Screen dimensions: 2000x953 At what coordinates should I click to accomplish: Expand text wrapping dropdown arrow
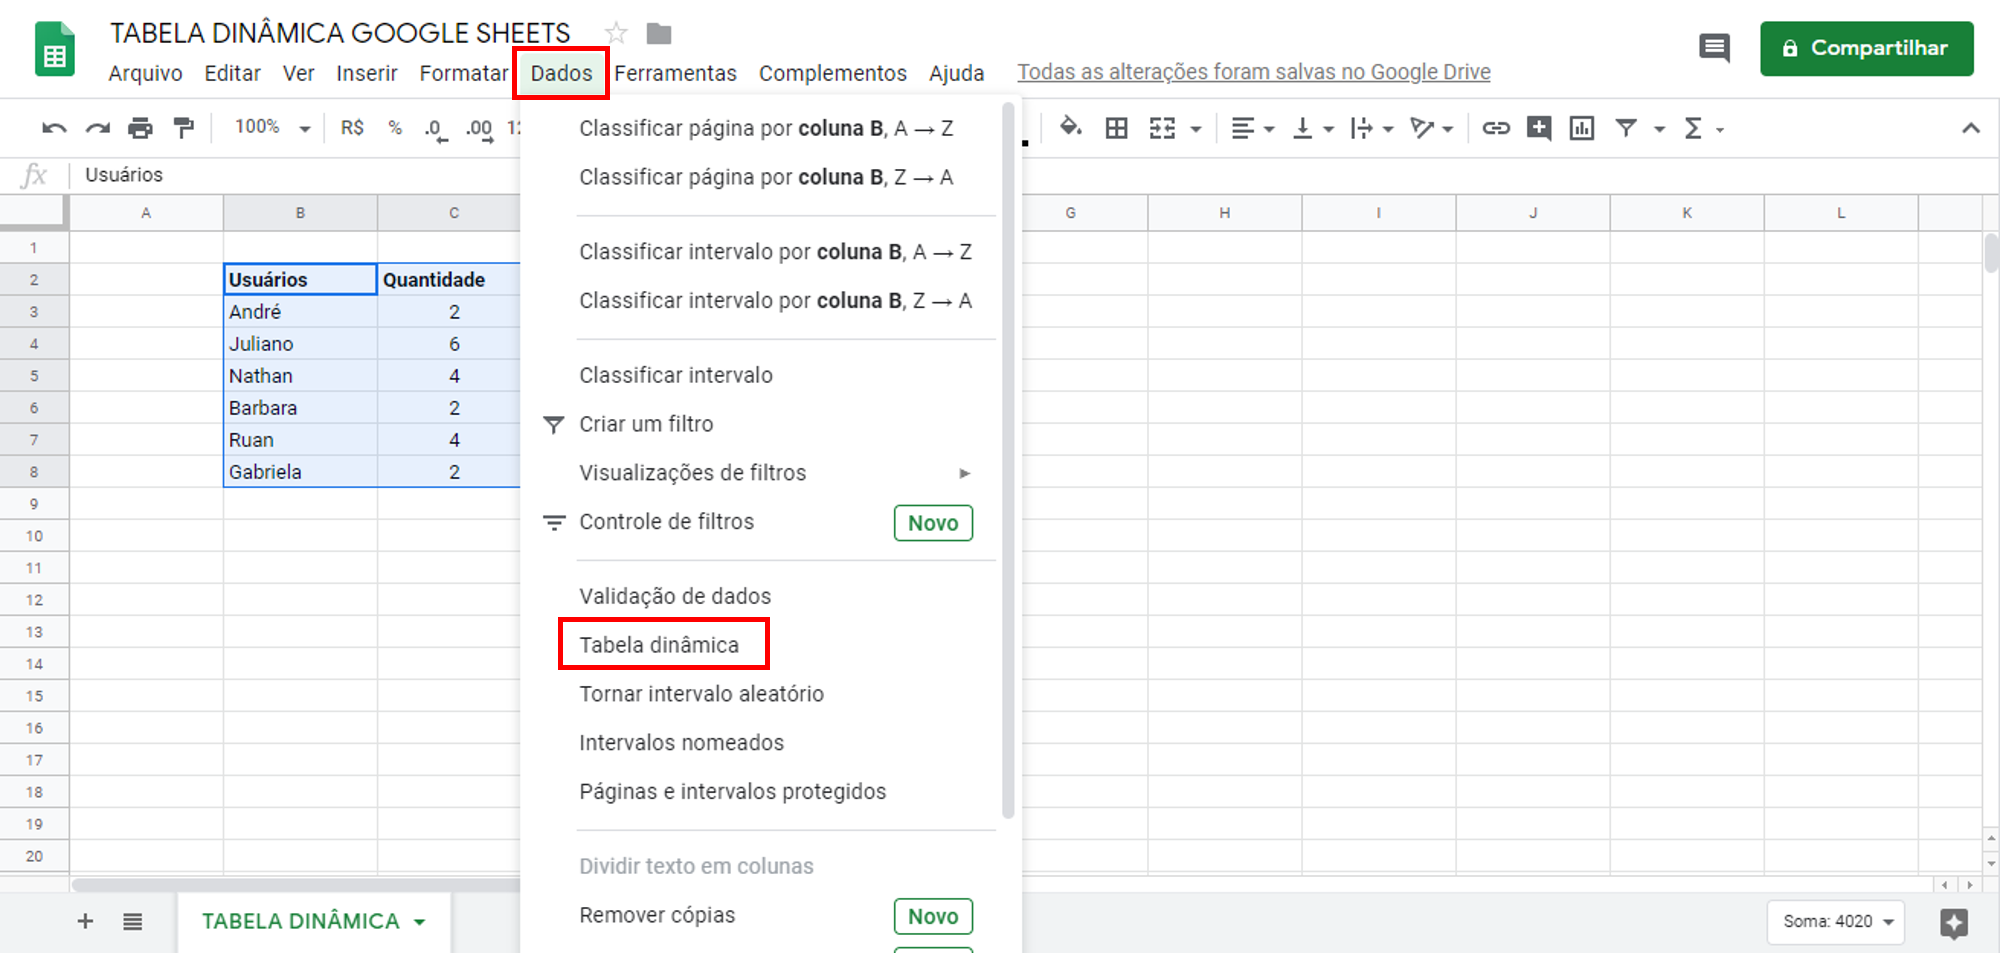[x=1388, y=129]
